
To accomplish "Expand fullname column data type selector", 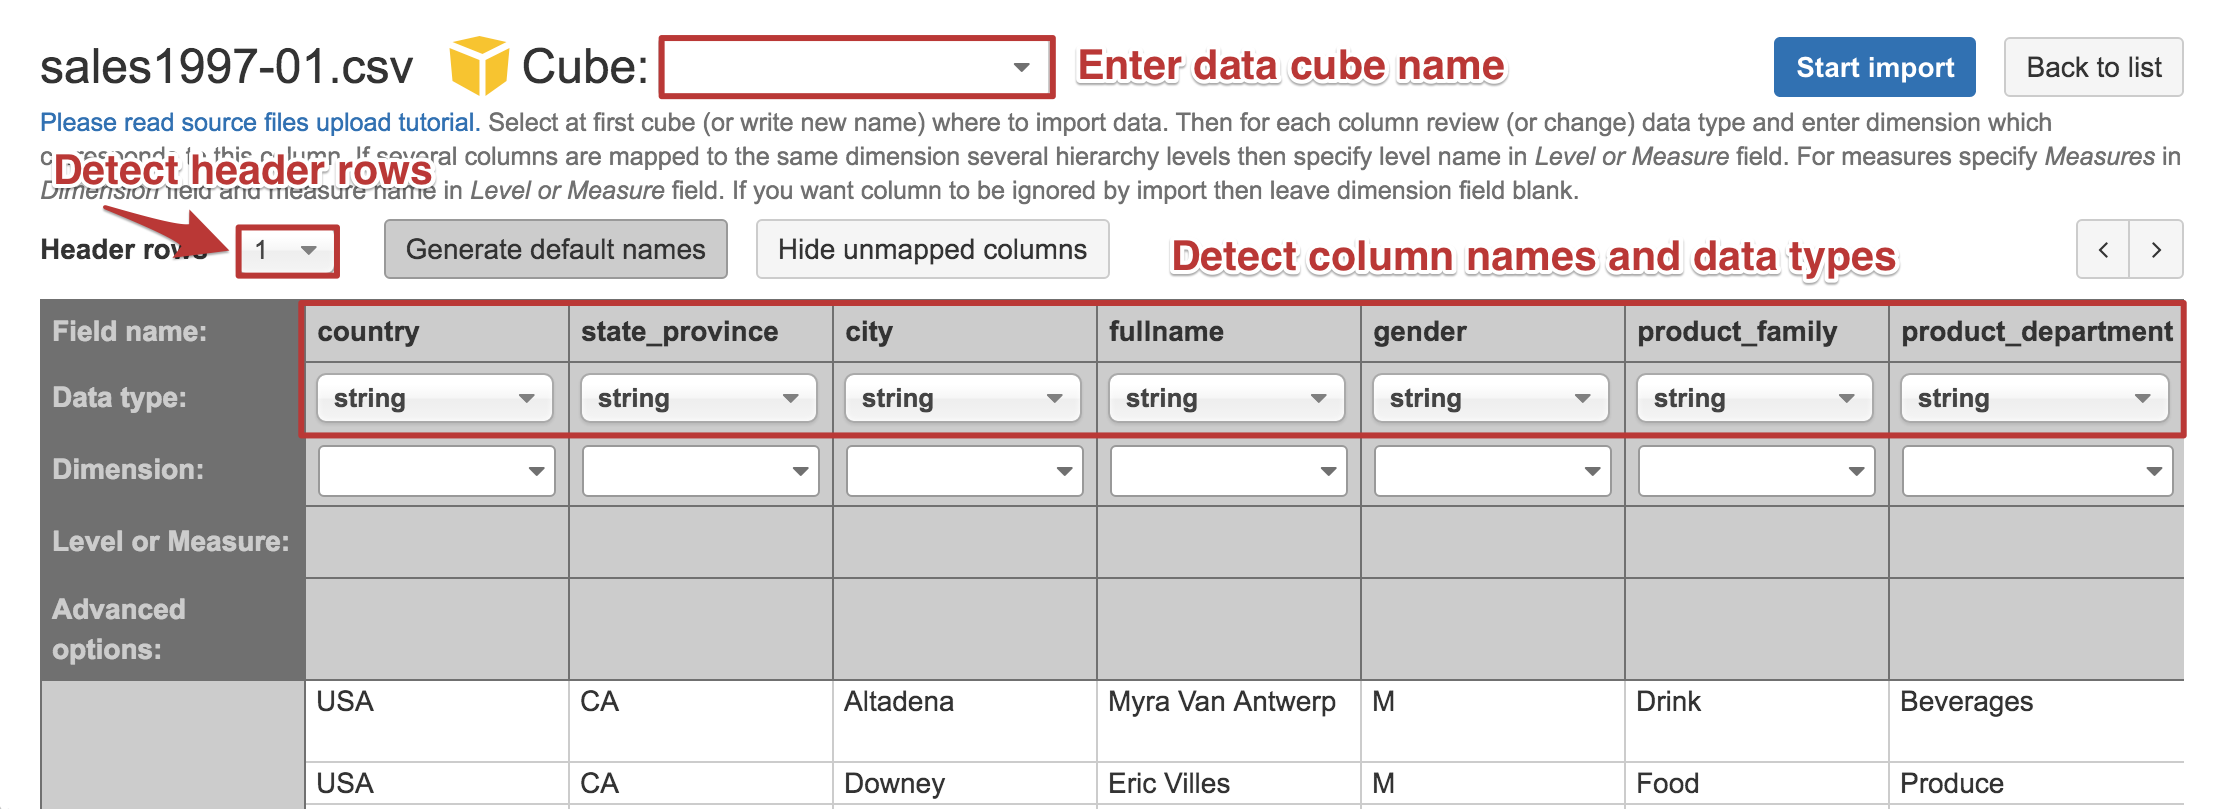I will point(1227,398).
